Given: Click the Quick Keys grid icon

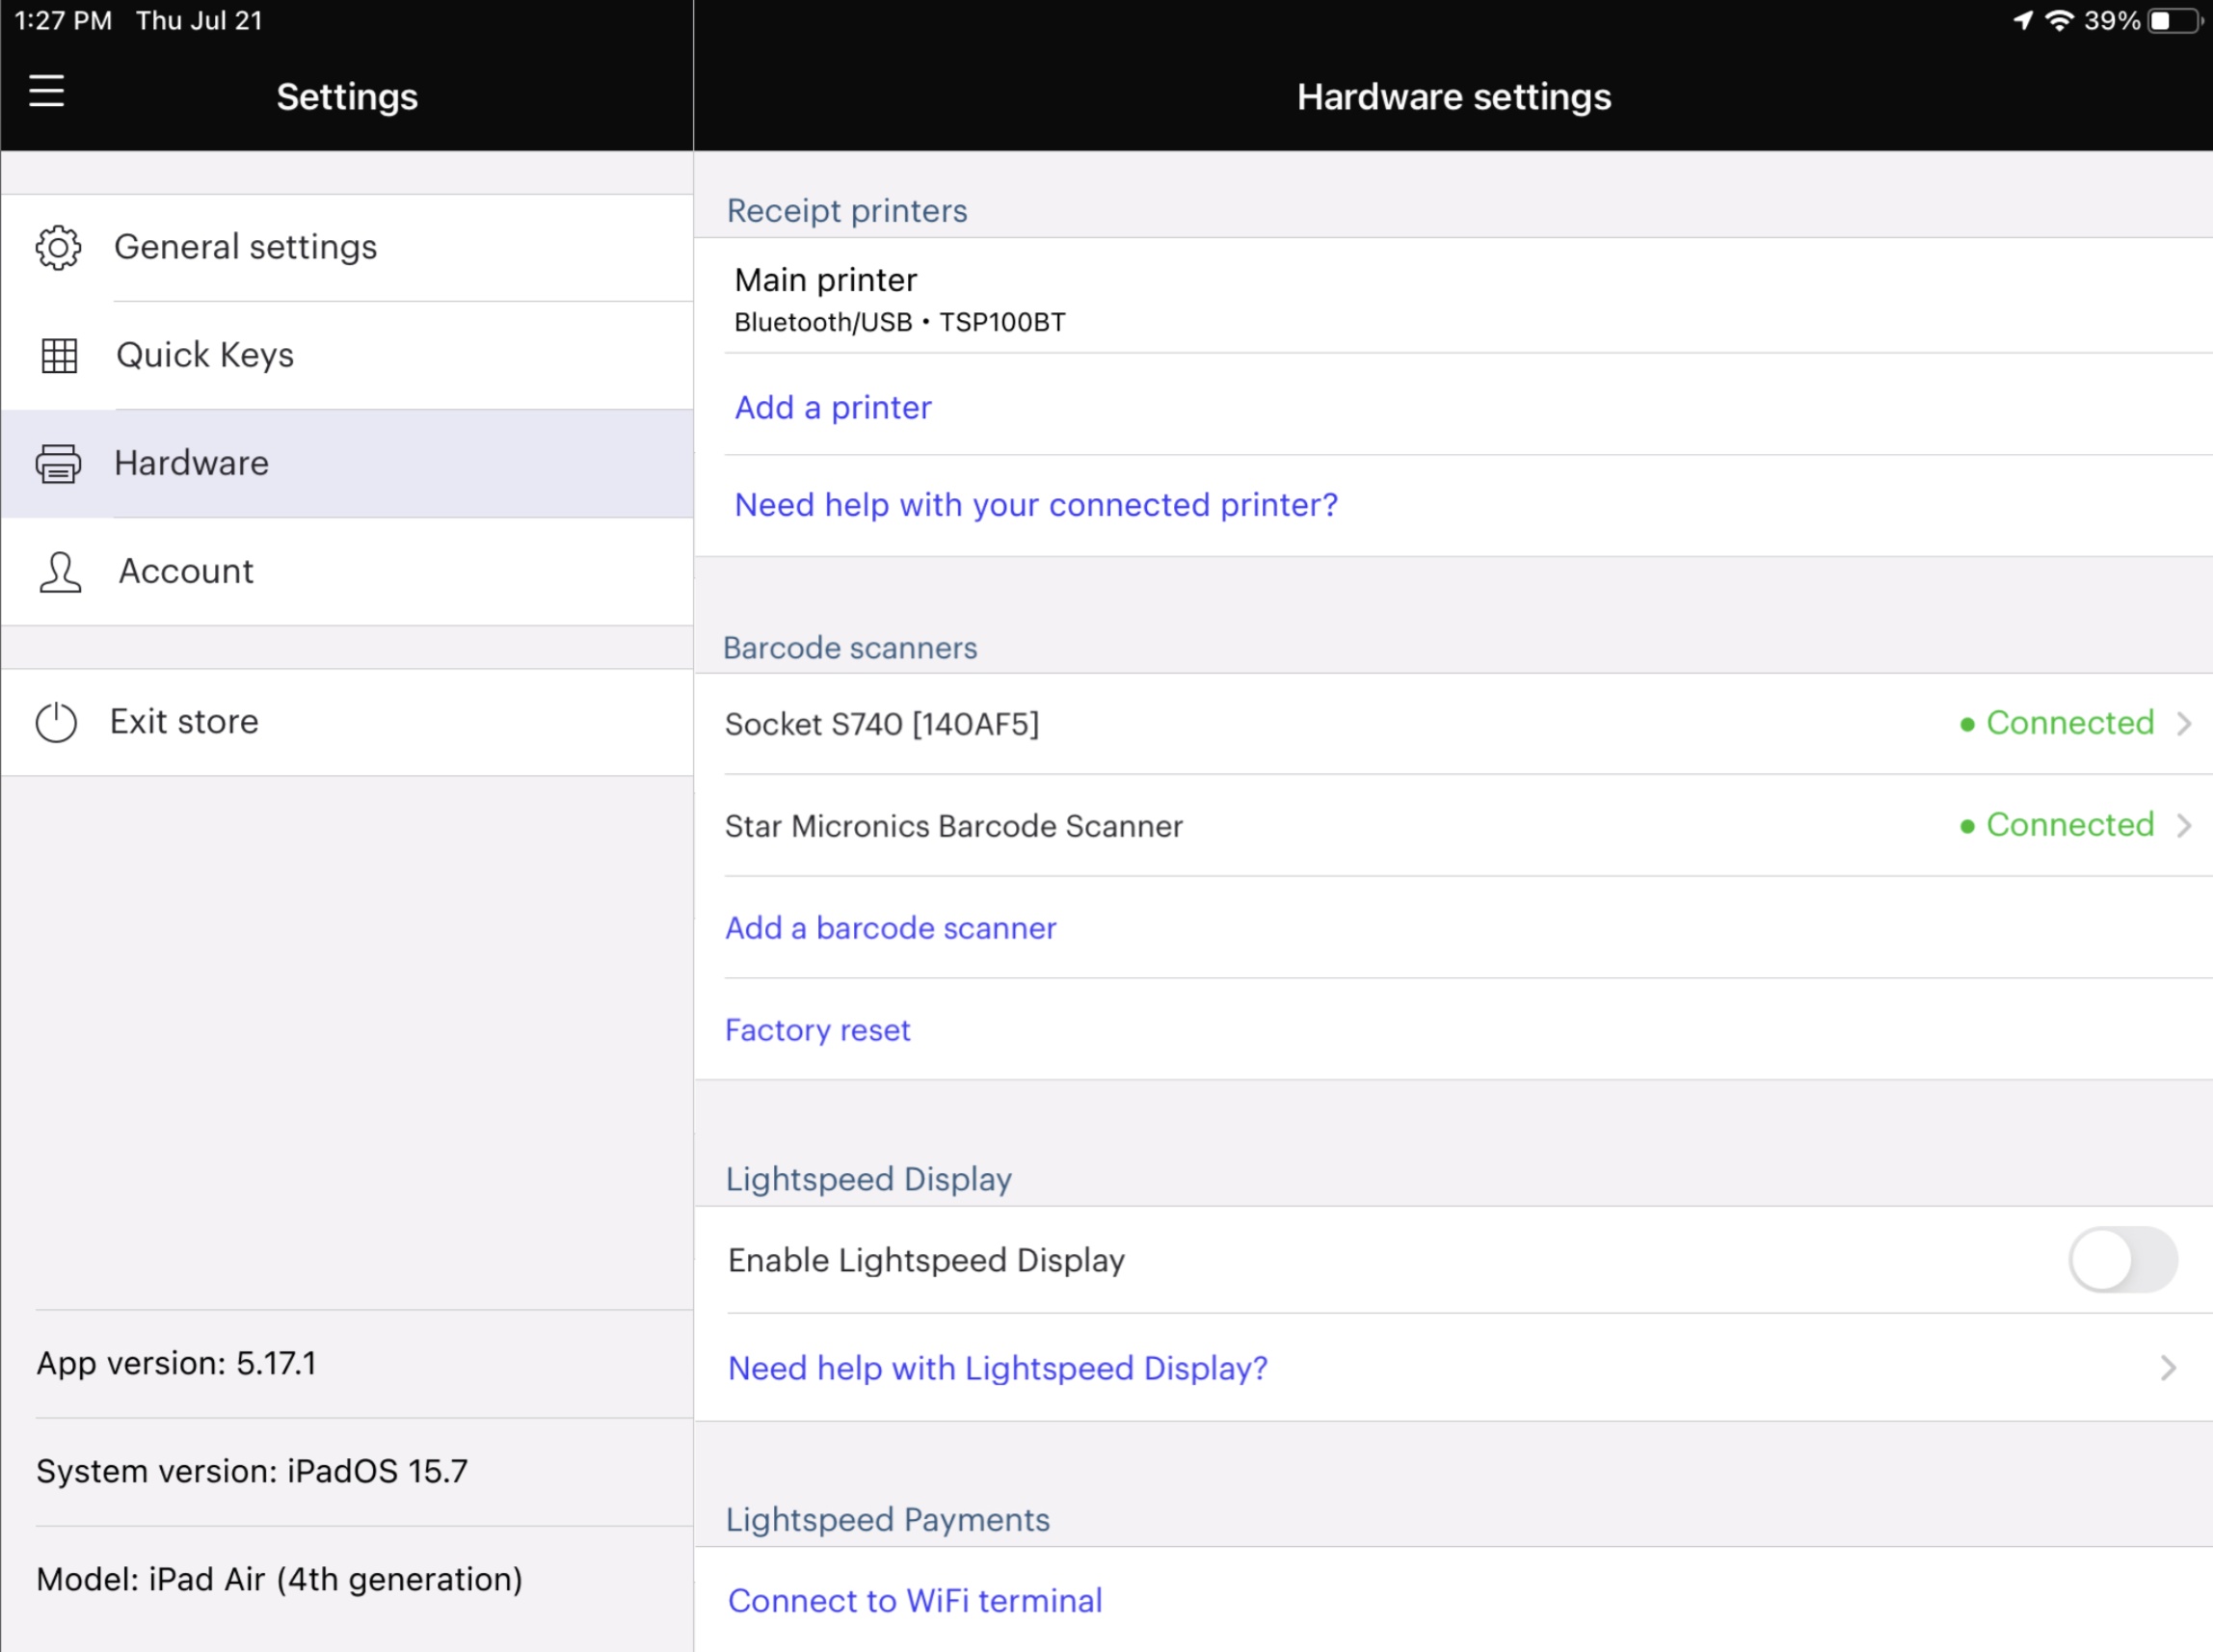Looking at the screenshot, I should [59, 355].
